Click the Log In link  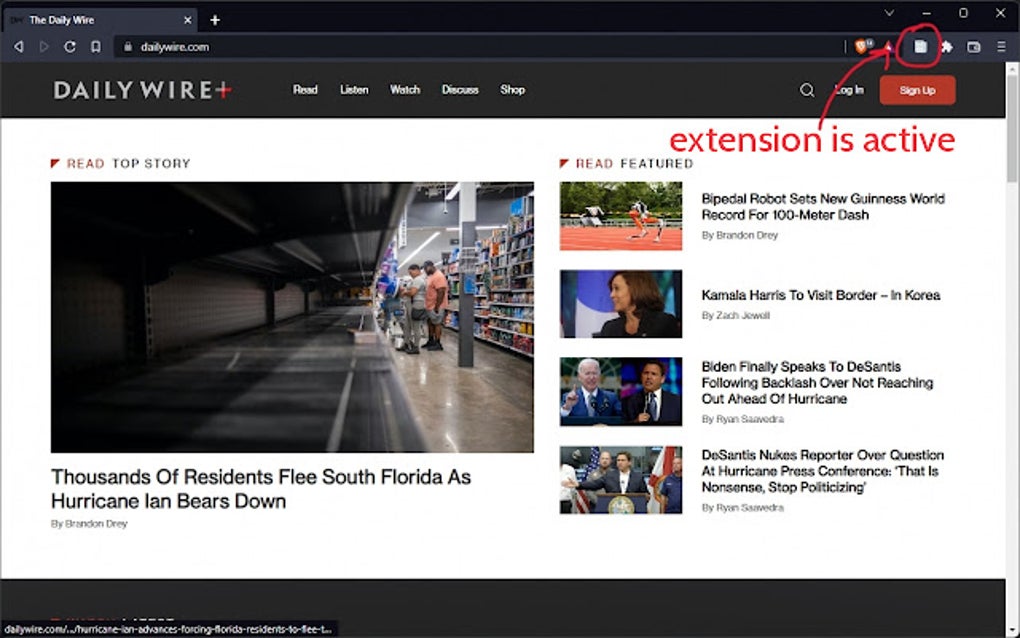[x=848, y=89]
